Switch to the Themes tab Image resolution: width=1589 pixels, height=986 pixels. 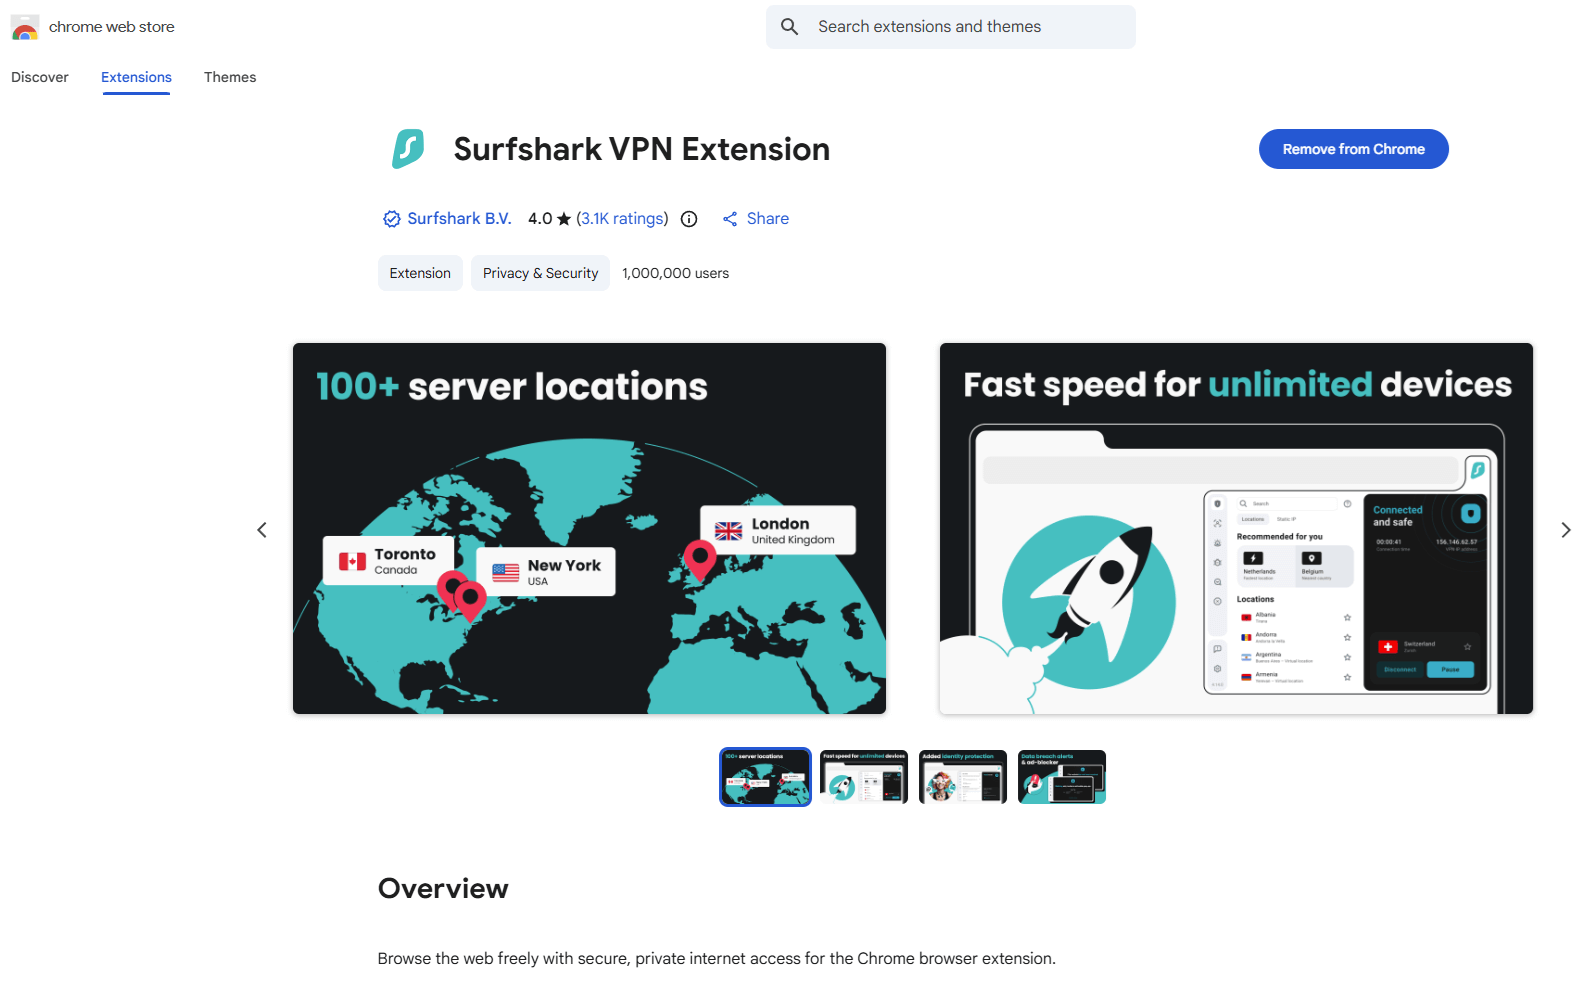(230, 77)
